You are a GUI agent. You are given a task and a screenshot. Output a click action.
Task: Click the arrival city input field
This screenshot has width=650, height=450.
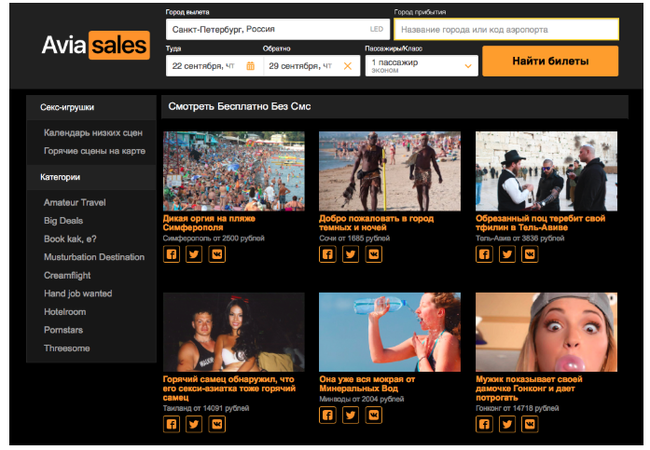(x=505, y=29)
